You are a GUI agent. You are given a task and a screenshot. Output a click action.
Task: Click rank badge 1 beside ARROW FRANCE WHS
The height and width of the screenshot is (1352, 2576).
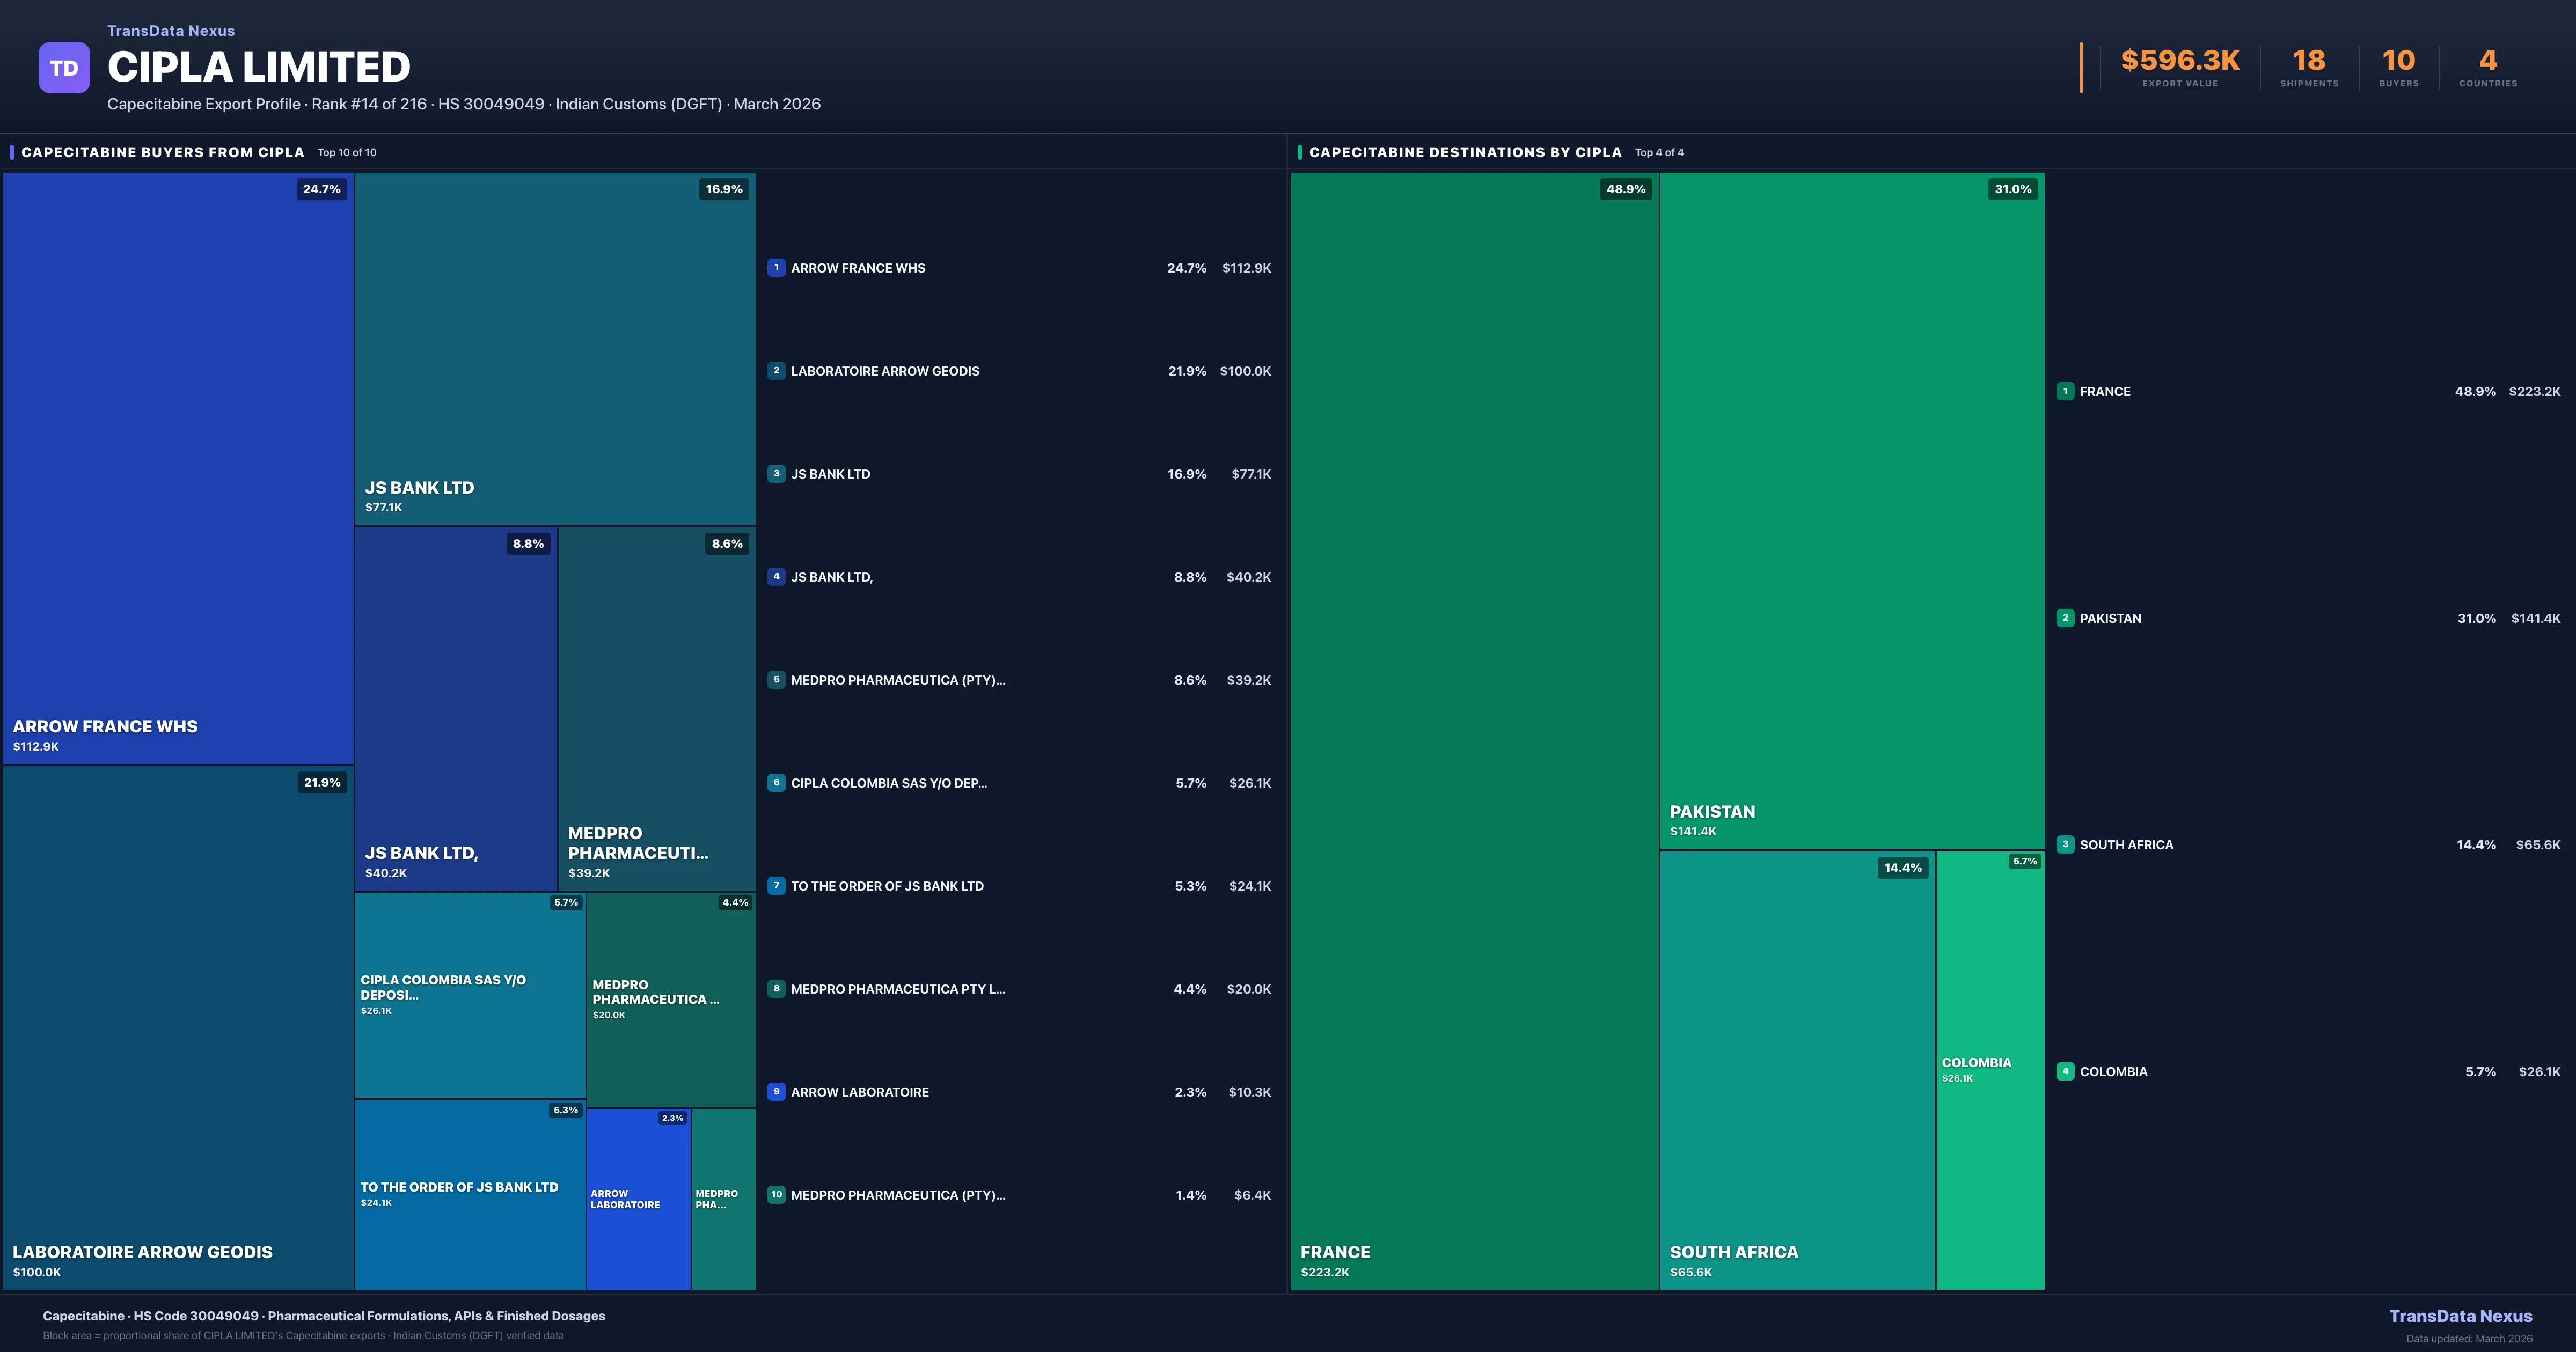click(776, 268)
